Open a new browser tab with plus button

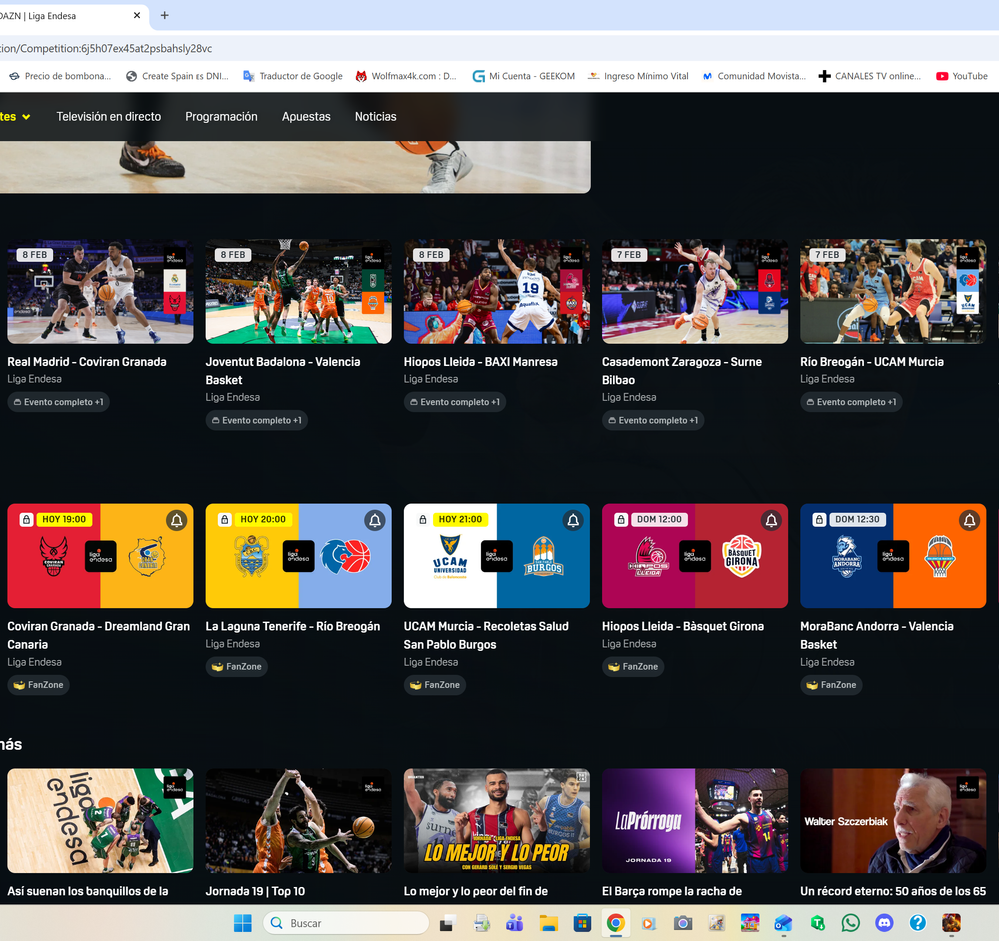coord(165,15)
